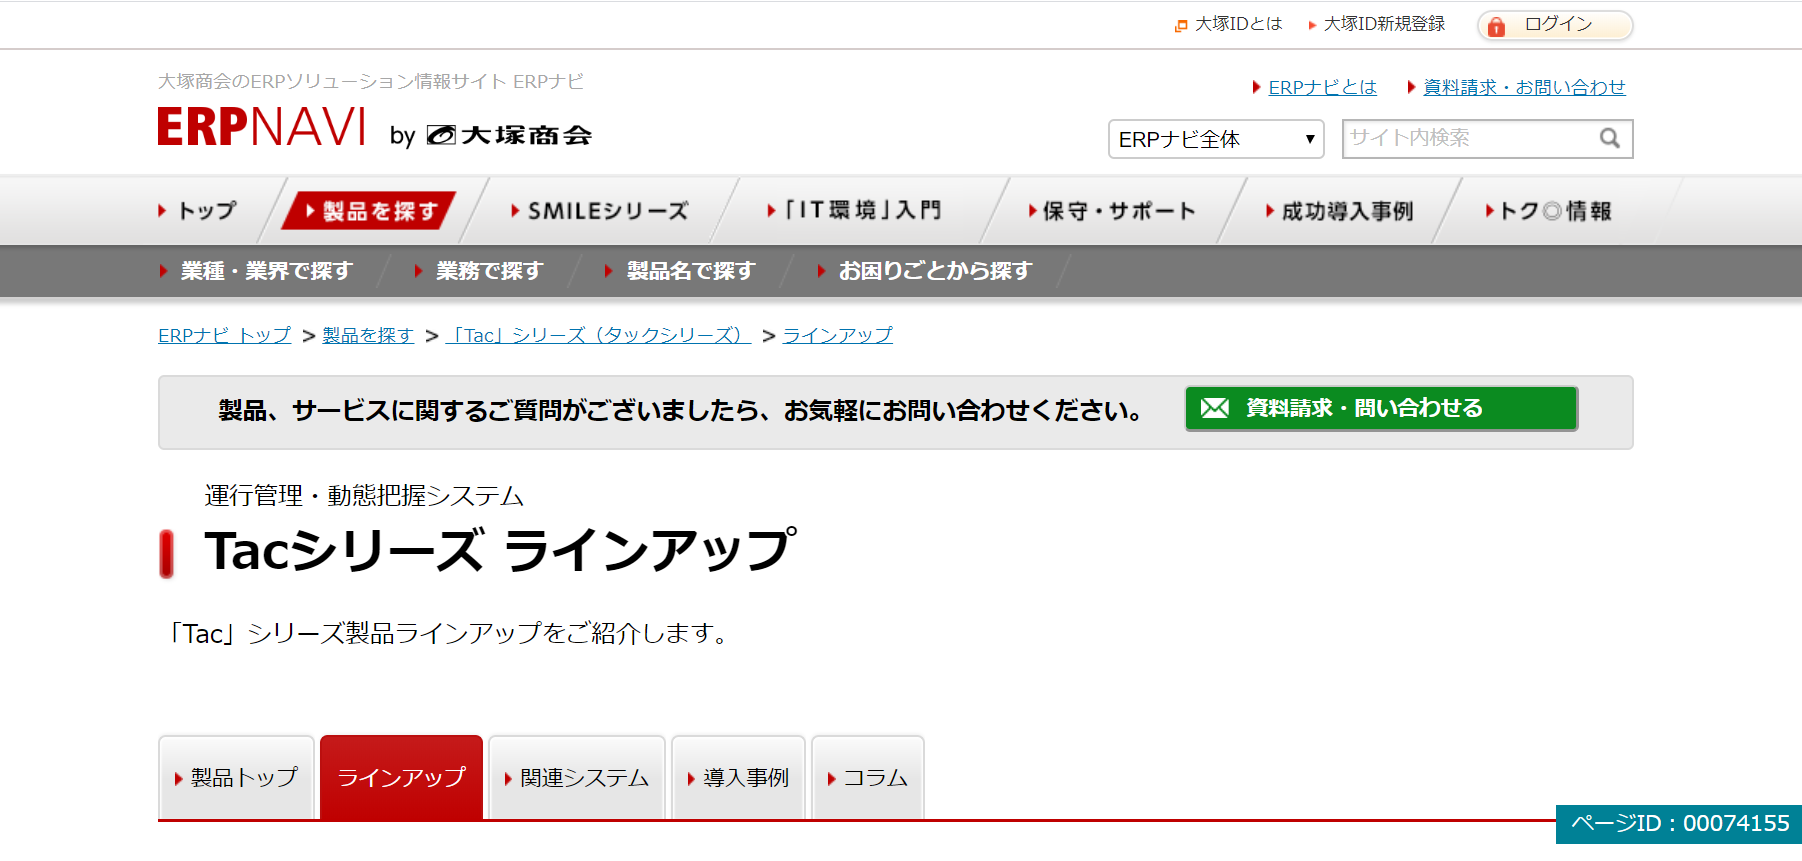Viewport: 1802px width, 861px height.
Task: Click text 「Tac」シリーズ製品ラインアップをご紹介します。
Action: pos(451,634)
